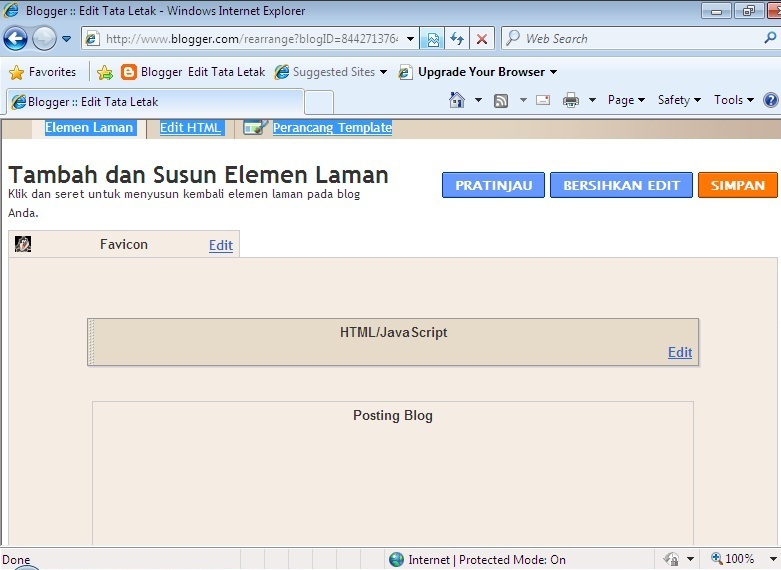Viewport: 781px width, 570px height.
Task: Click the Blogger orange favorites icon
Action: click(129, 73)
